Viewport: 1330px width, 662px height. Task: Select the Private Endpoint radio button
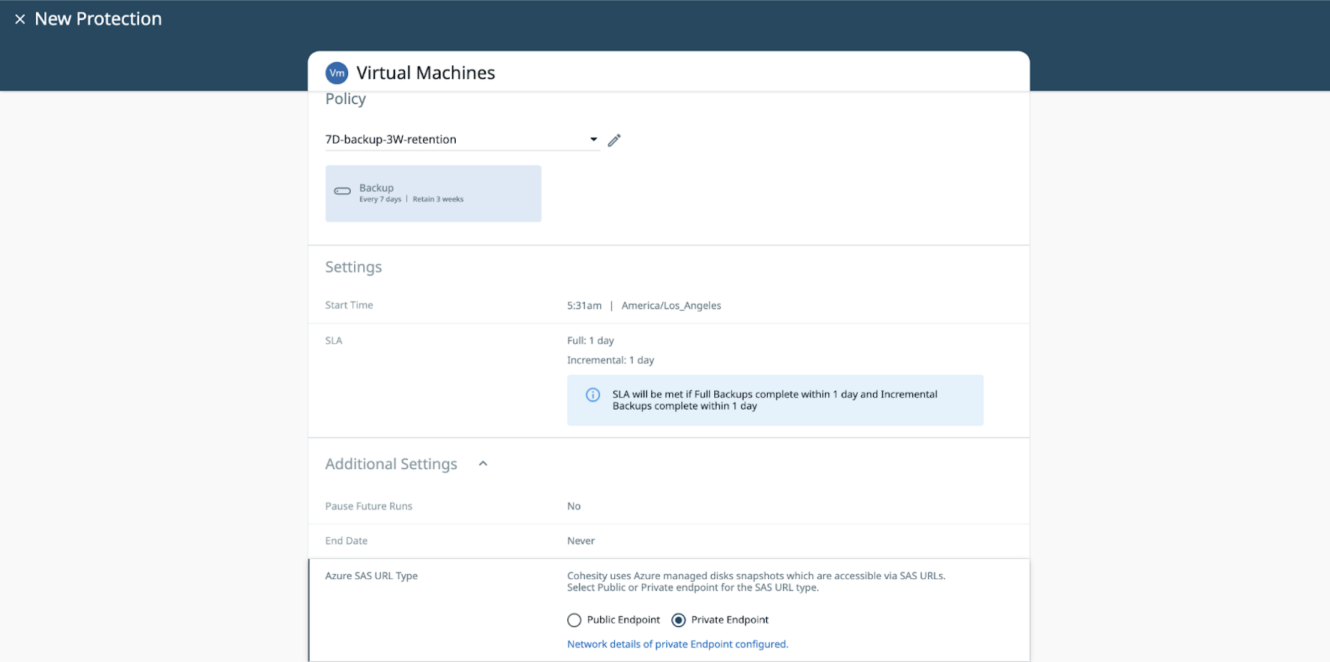coord(678,620)
